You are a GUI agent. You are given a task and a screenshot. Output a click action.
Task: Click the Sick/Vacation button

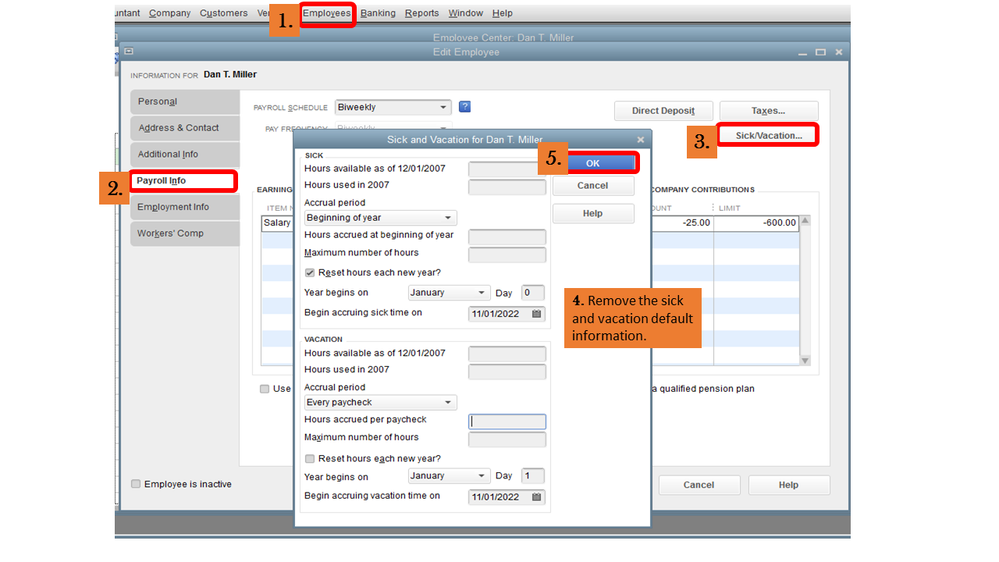pos(769,136)
